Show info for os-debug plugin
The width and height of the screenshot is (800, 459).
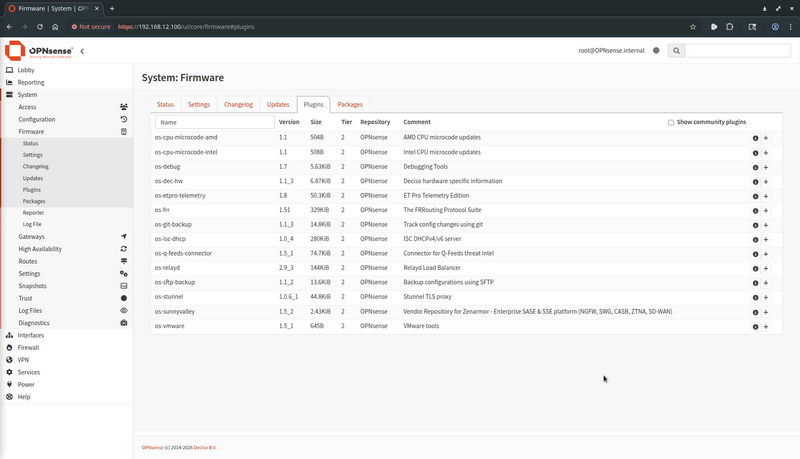[x=755, y=167]
